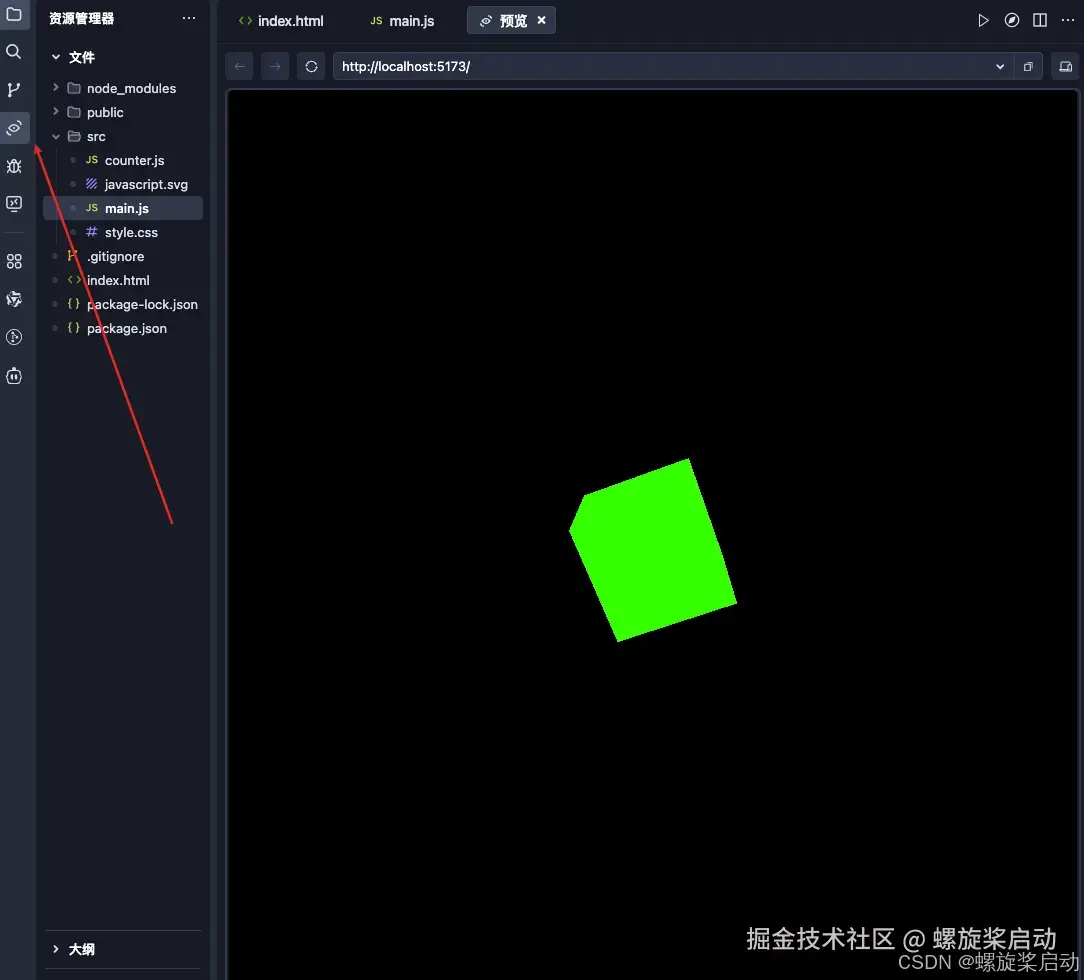Viewport: 1084px width, 980px height.
Task: Open the Run and Debug view
Action: point(14,166)
